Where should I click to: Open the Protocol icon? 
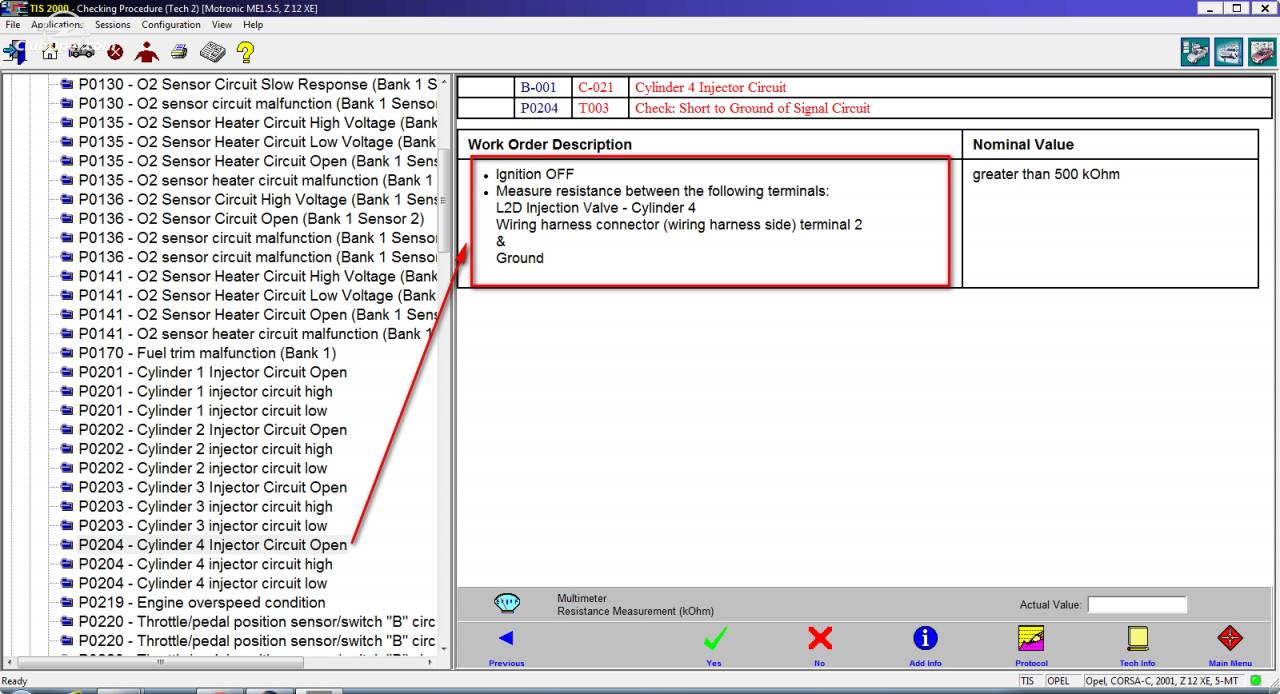click(1031, 638)
